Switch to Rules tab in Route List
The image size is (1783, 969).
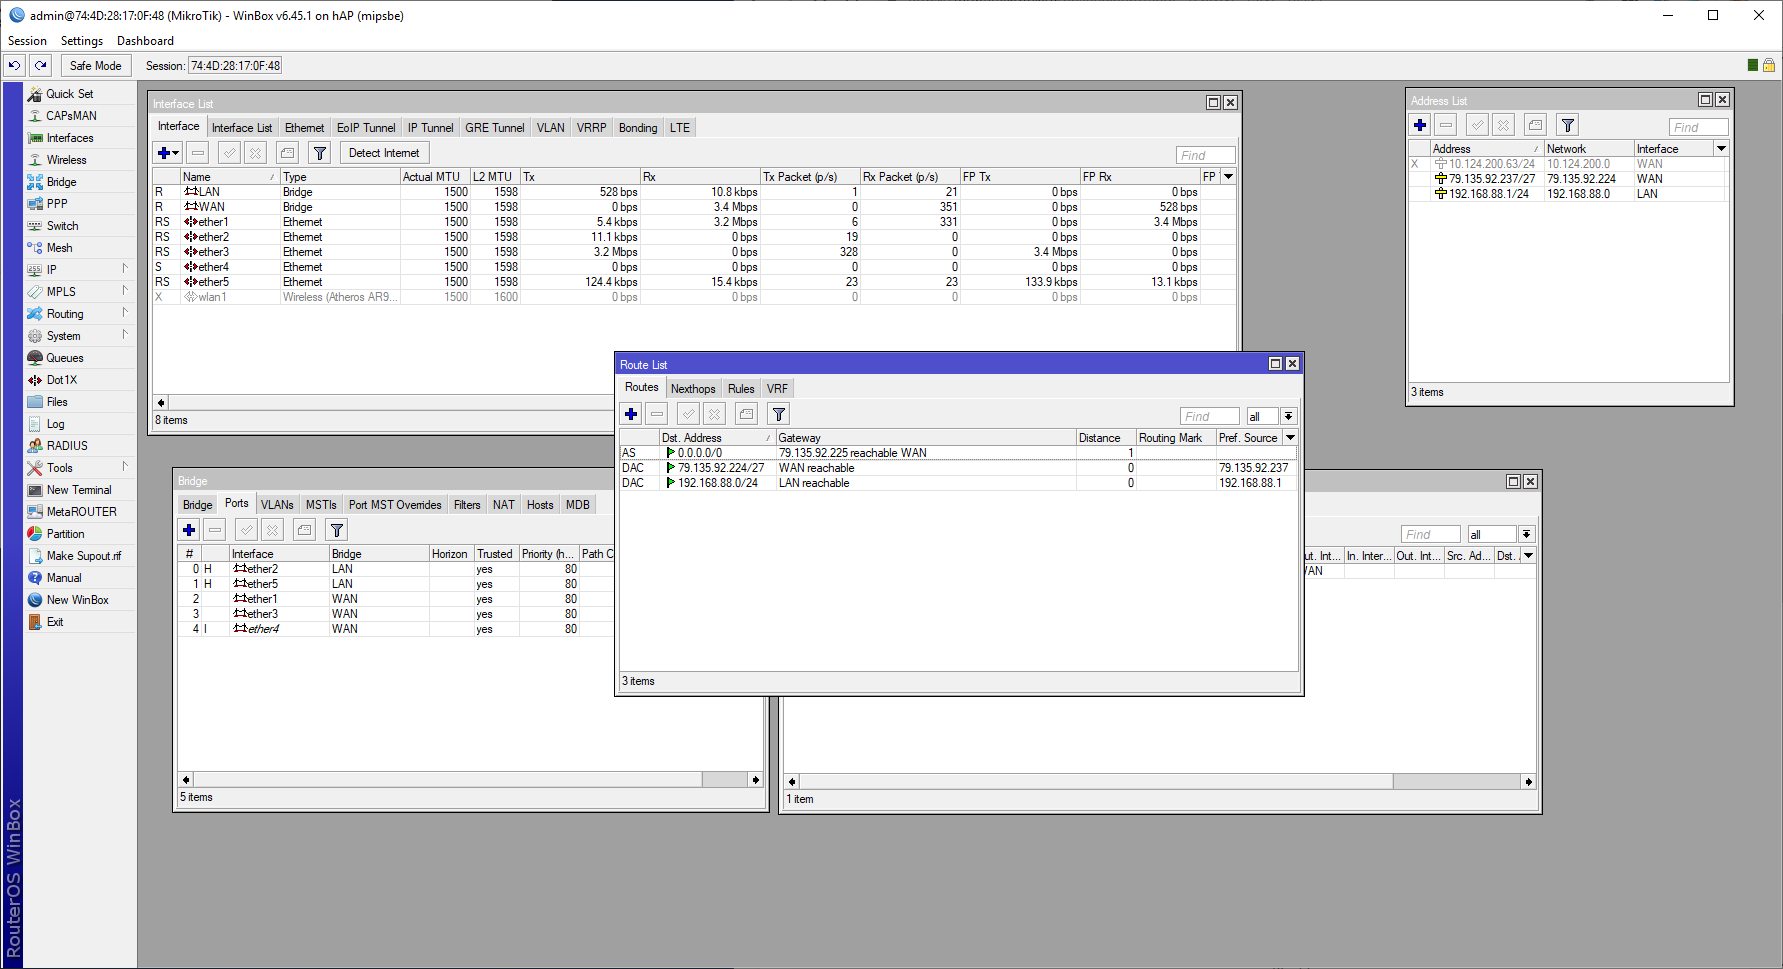click(741, 389)
